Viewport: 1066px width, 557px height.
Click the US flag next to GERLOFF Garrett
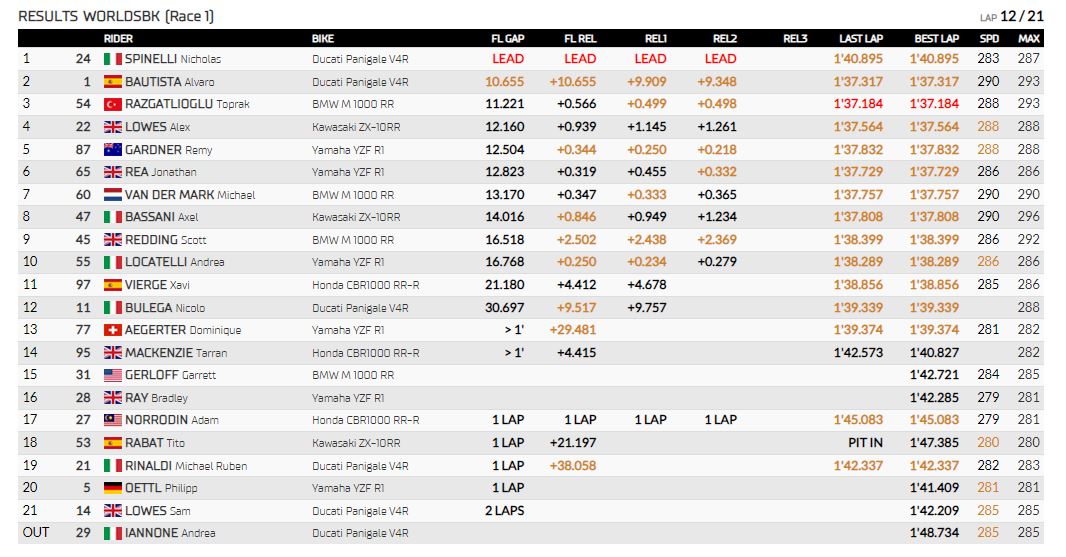click(112, 375)
